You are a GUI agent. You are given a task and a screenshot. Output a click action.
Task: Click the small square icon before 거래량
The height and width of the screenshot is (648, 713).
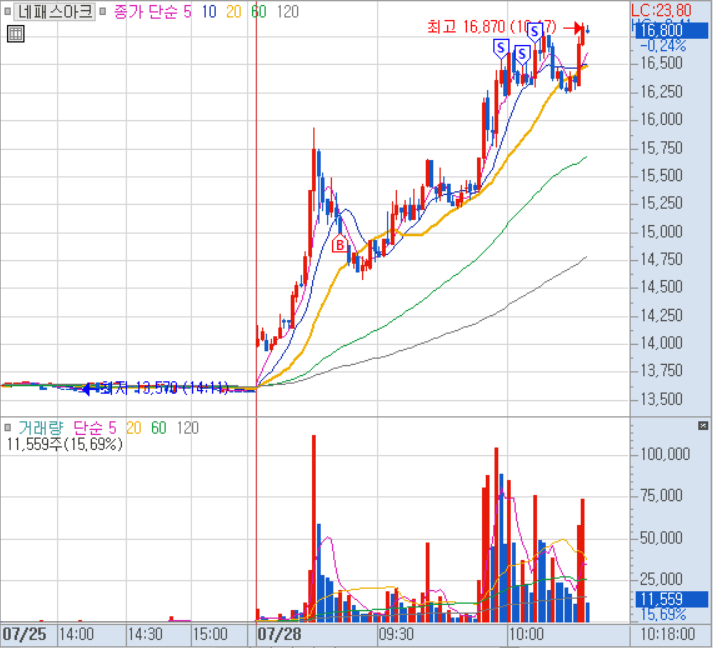[x=7, y=428]
